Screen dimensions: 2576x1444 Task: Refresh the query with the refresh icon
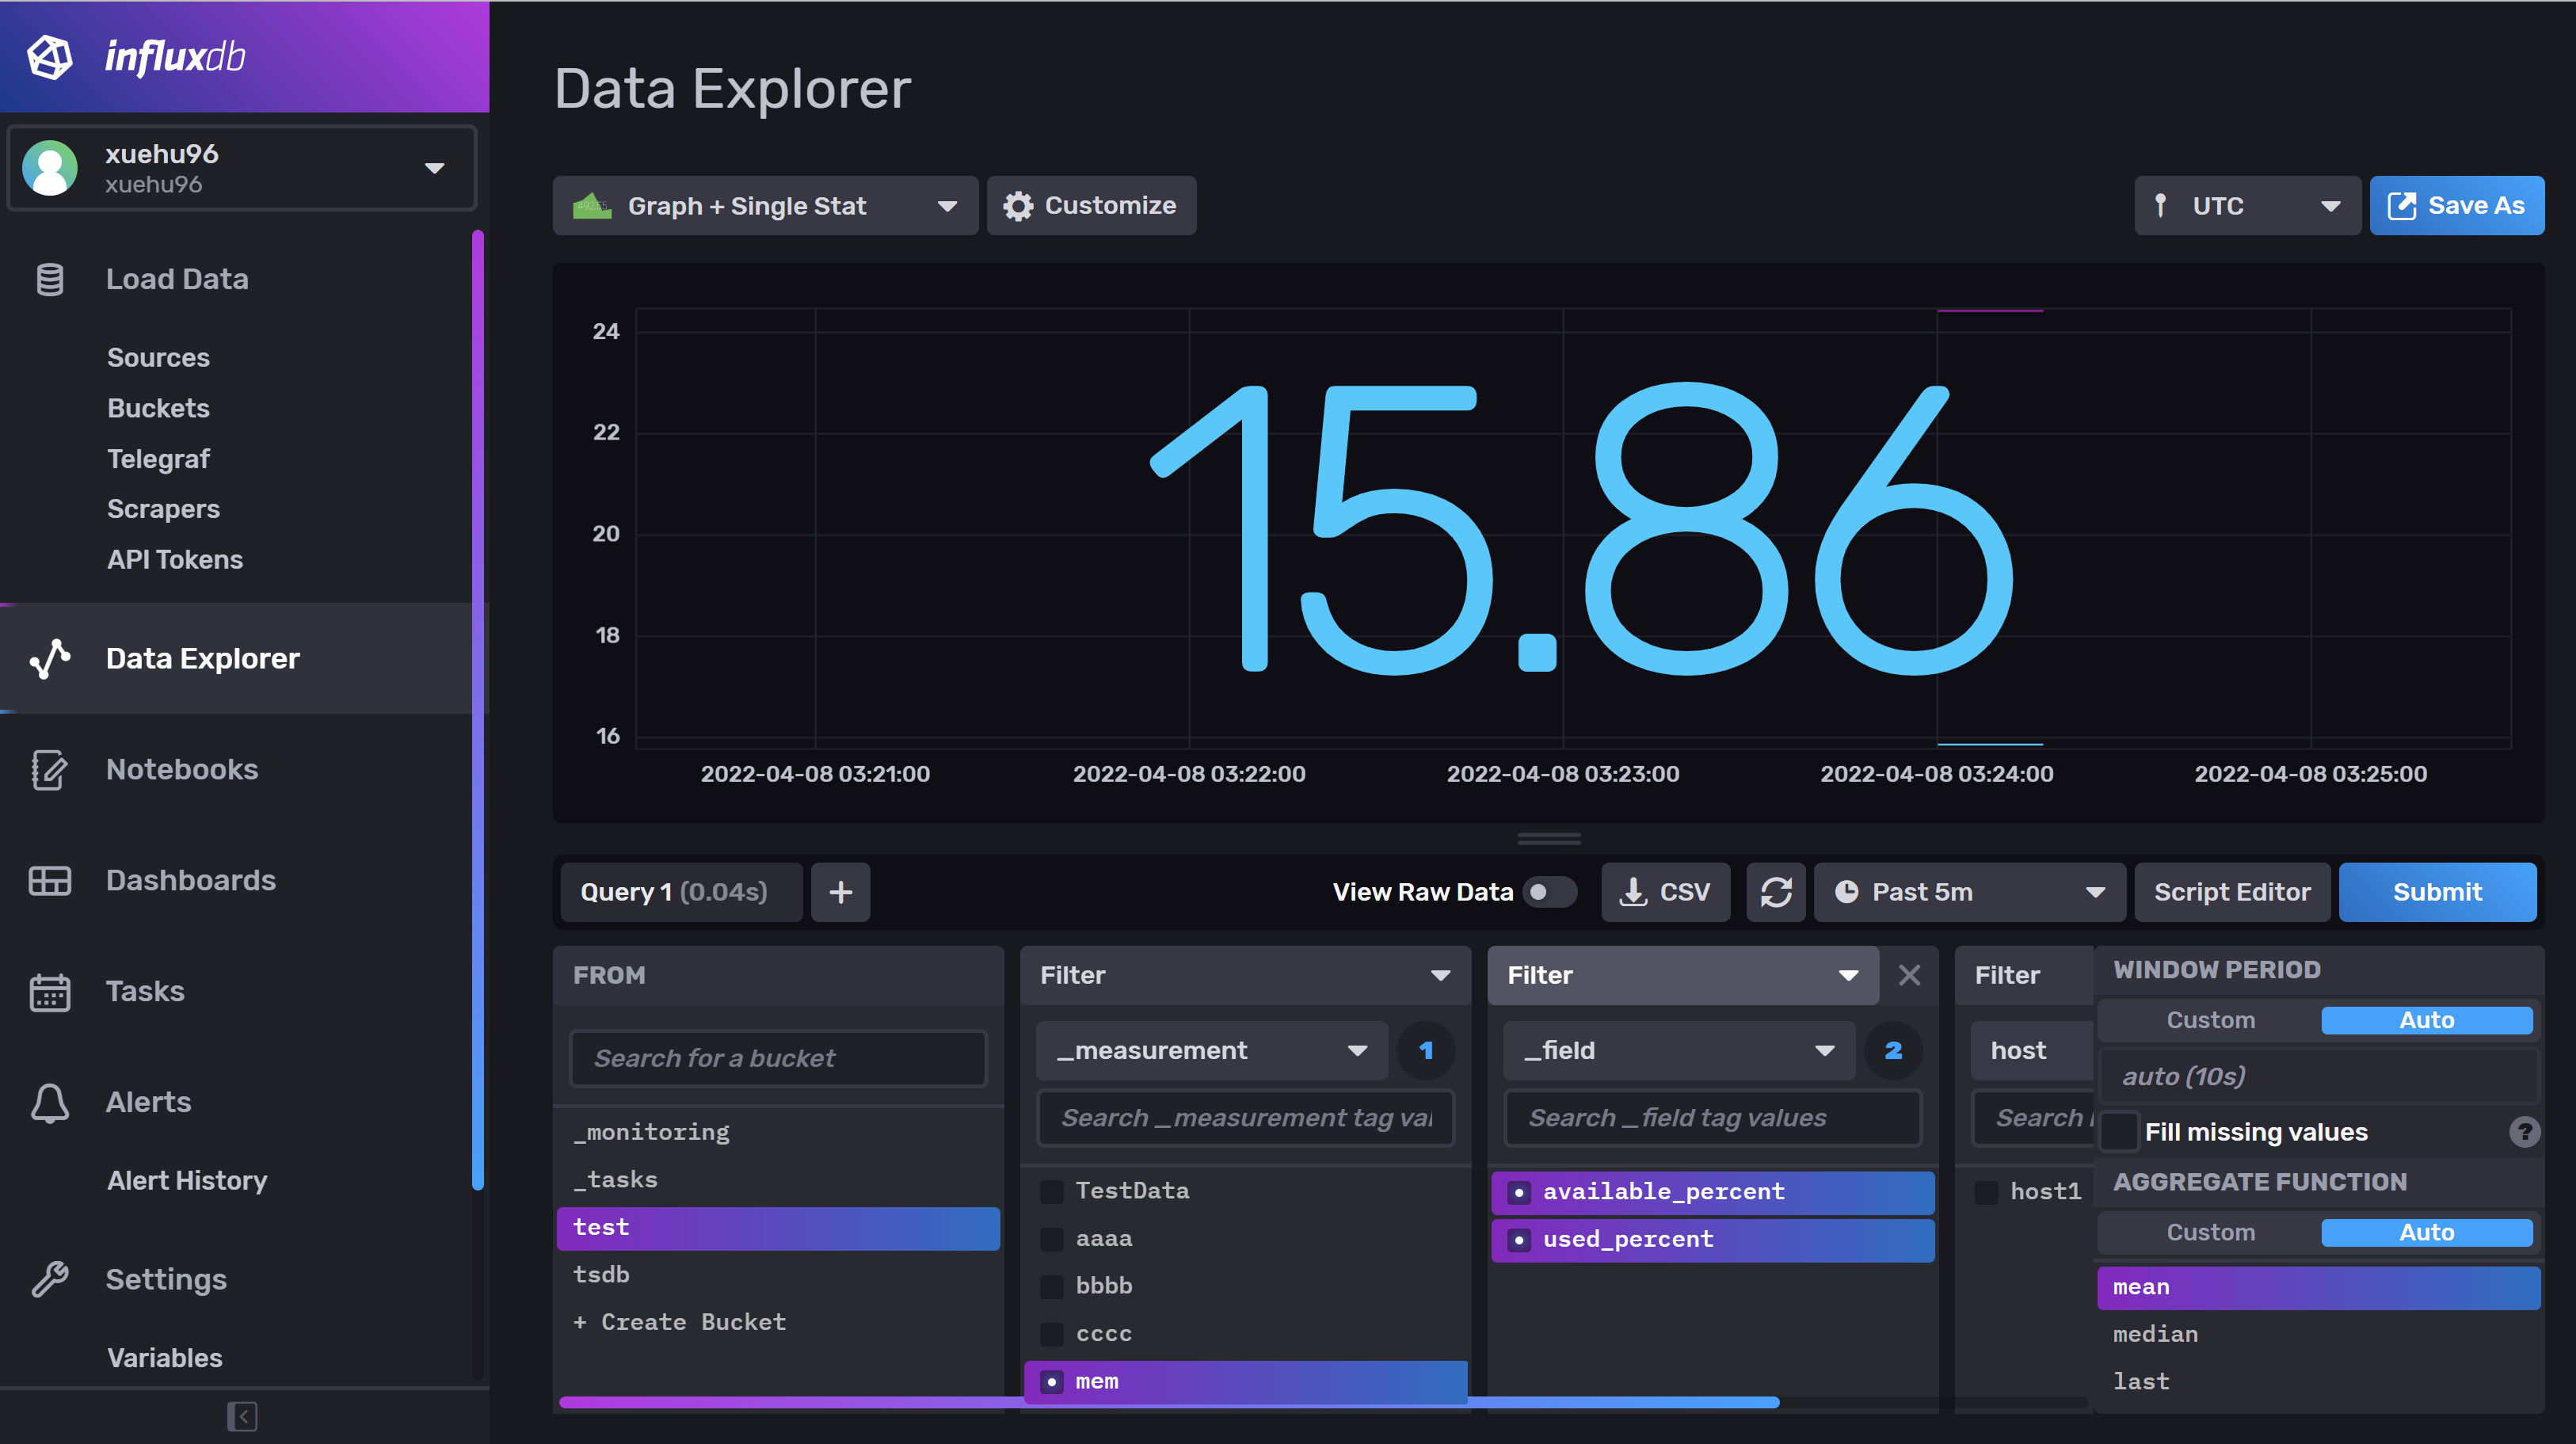click(1776, 891)
